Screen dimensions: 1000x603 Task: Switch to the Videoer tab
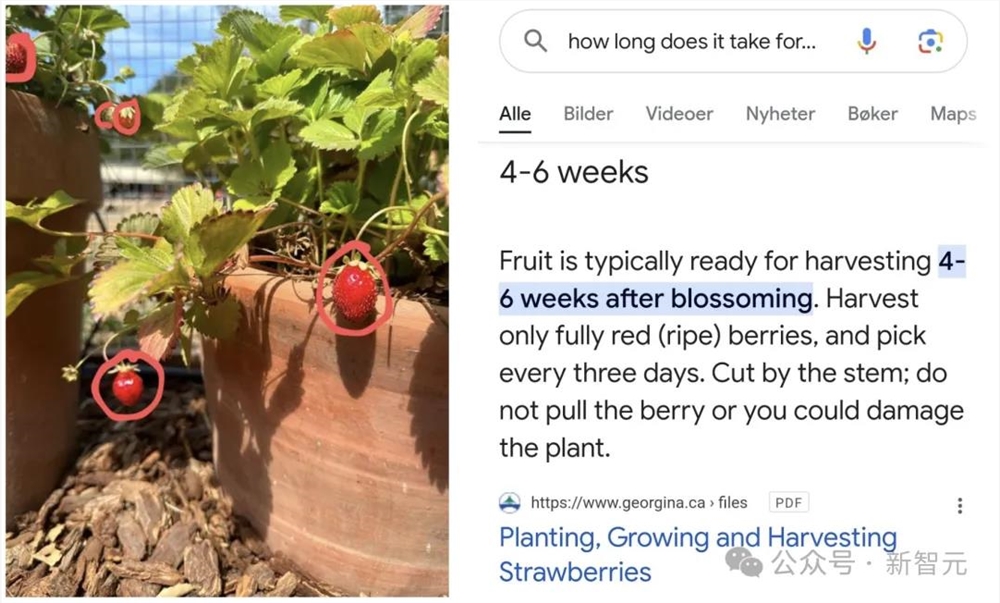679,113
